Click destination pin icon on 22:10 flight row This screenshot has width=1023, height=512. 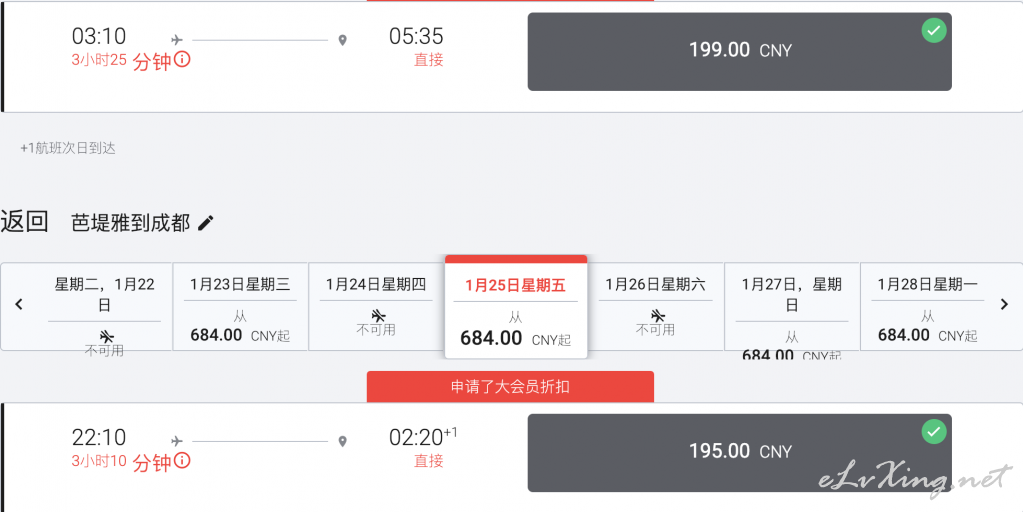click(343, 442)
